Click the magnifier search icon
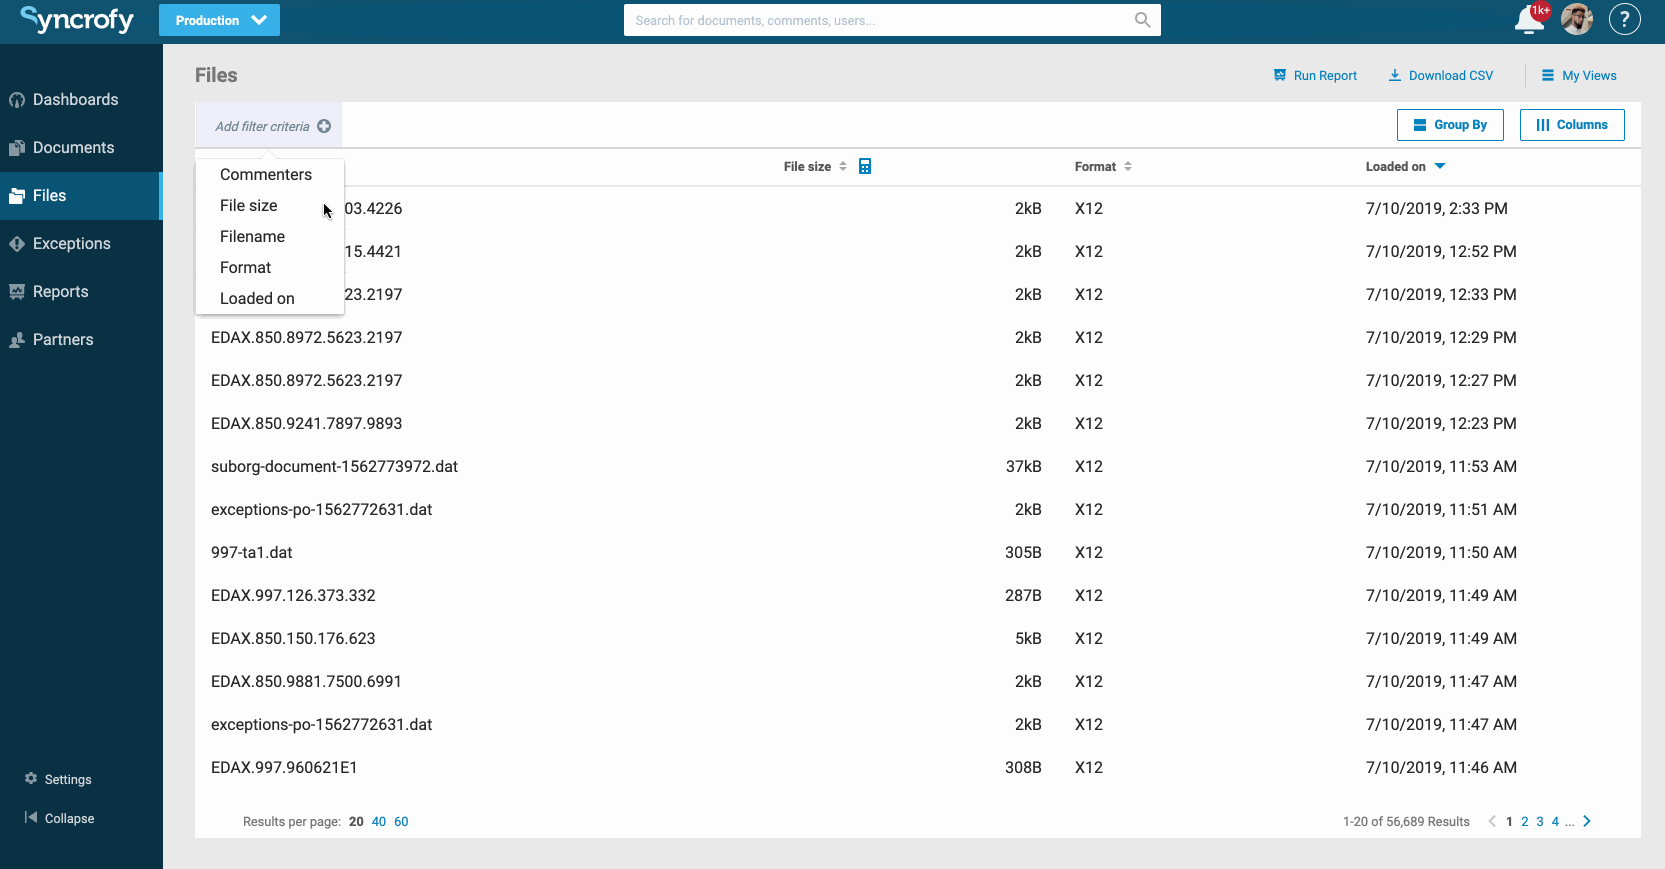Screen dimensions: 1665x869 tap(1142, 20)
